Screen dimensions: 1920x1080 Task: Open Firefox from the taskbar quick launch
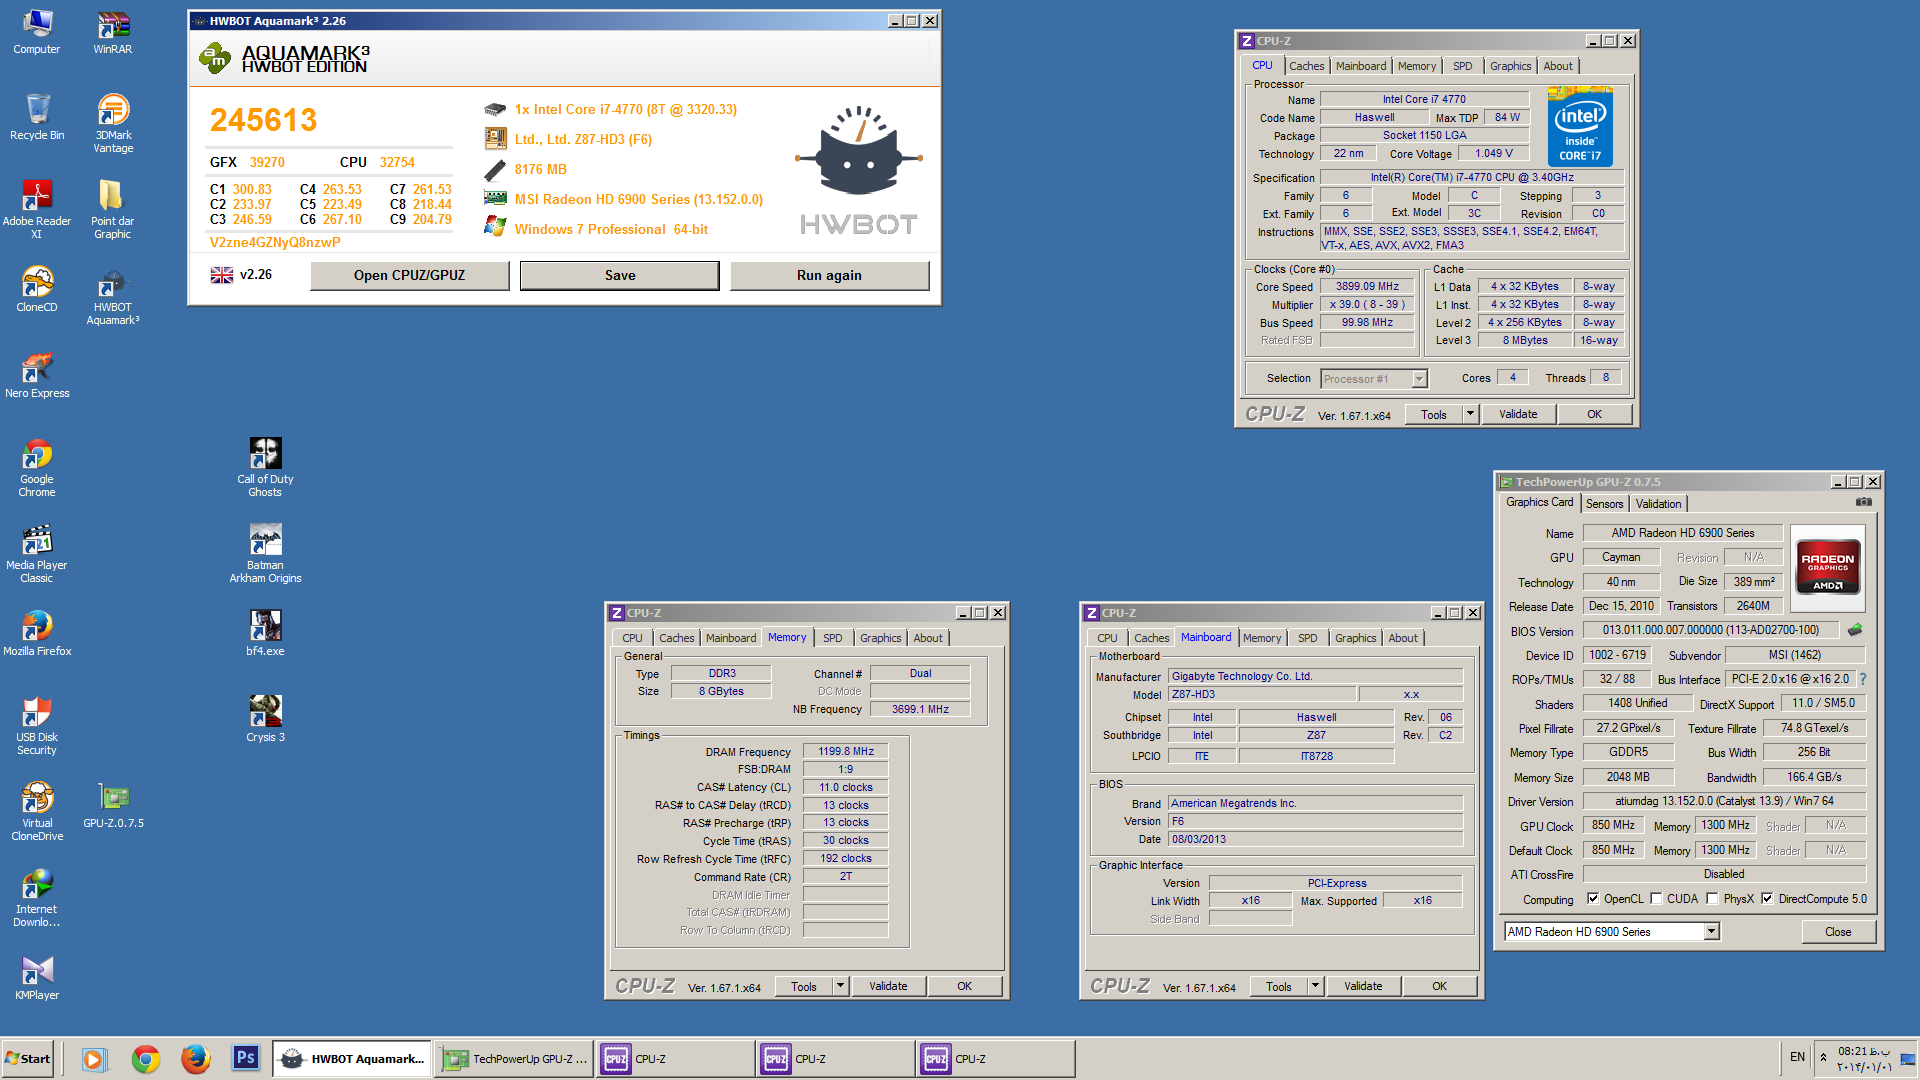pyautogui.click(x=195, y=1058)
